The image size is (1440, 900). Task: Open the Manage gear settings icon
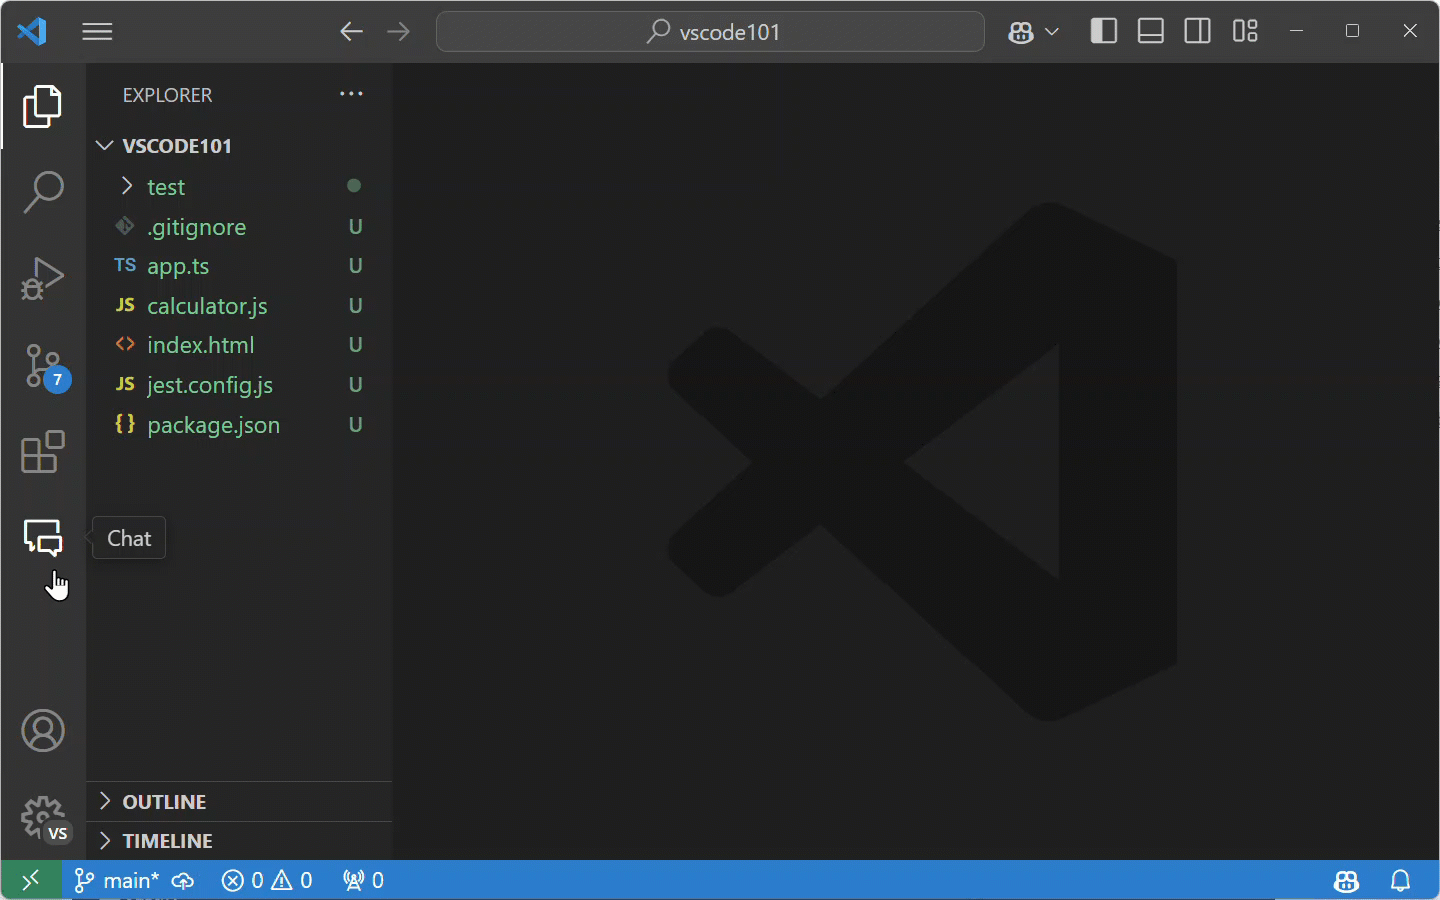[x=43, y=818]
